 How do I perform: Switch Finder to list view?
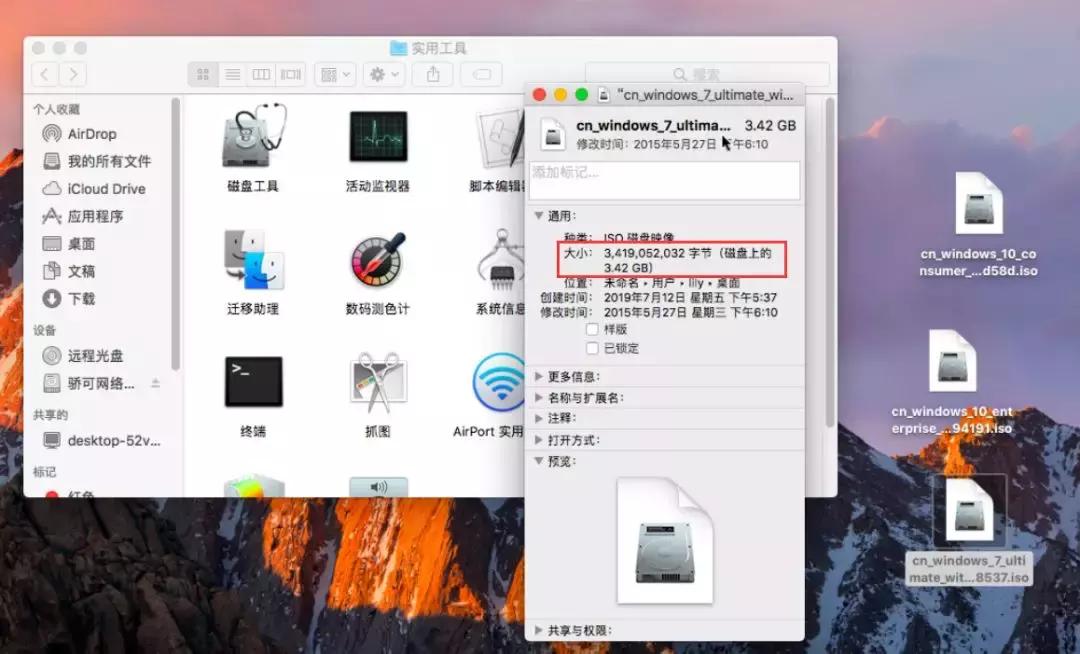click(x=233, y=73)
